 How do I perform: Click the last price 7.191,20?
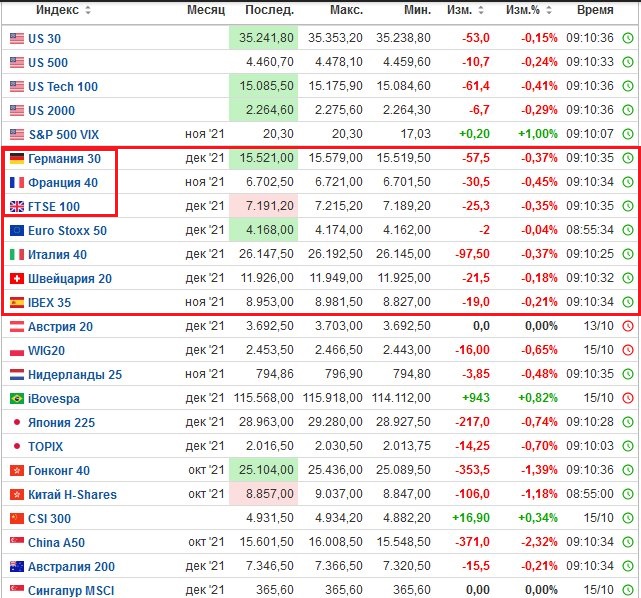pos(270,206)
